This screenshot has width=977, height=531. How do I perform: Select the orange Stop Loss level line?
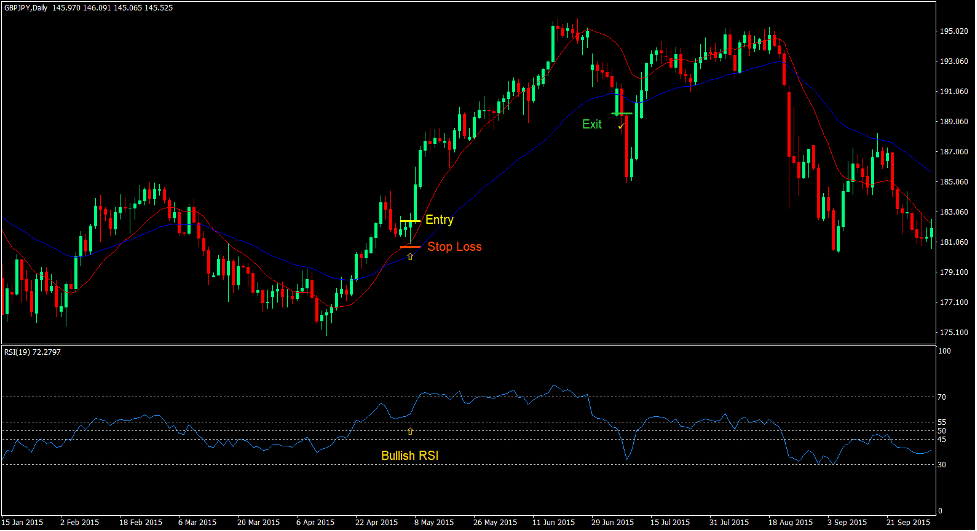[411, 247]
